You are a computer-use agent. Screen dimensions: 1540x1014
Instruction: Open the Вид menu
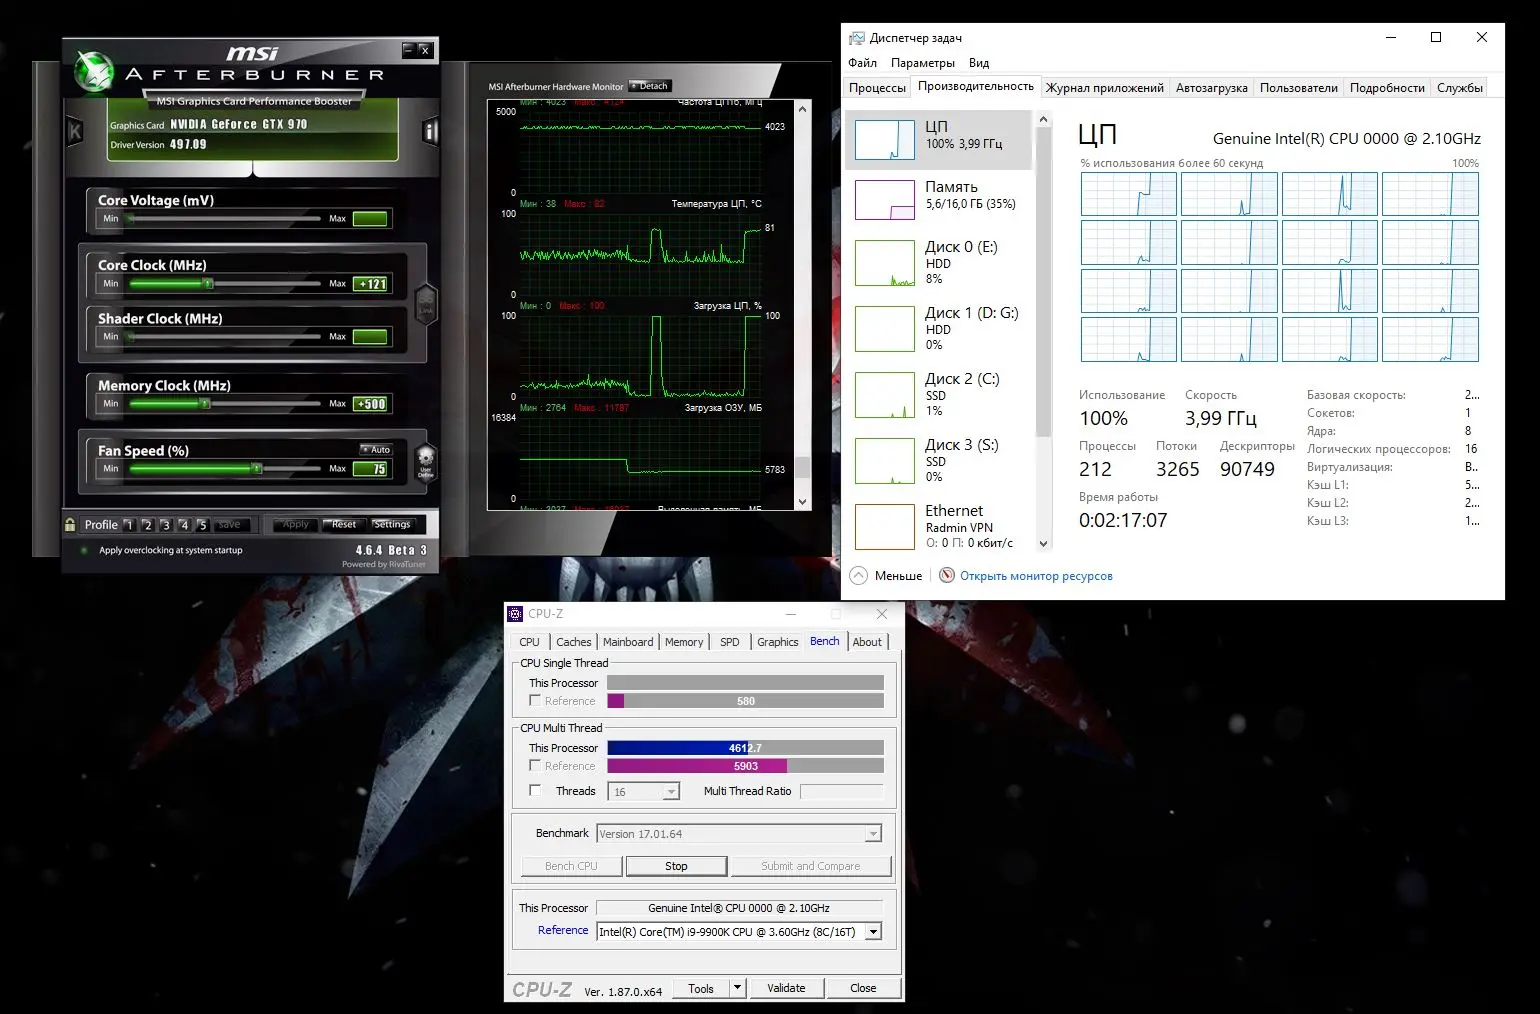pyautogui.click(x=979, y=63)
